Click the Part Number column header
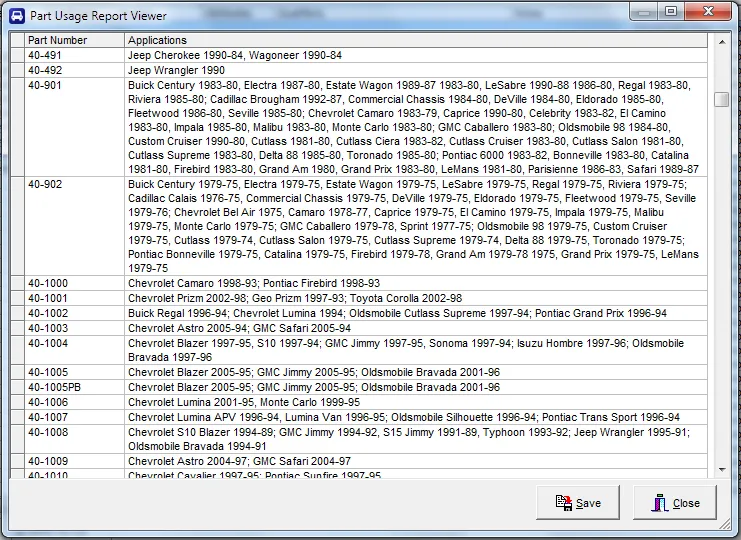The height and width of the screenshot is (540, 741). click(74, 40)
